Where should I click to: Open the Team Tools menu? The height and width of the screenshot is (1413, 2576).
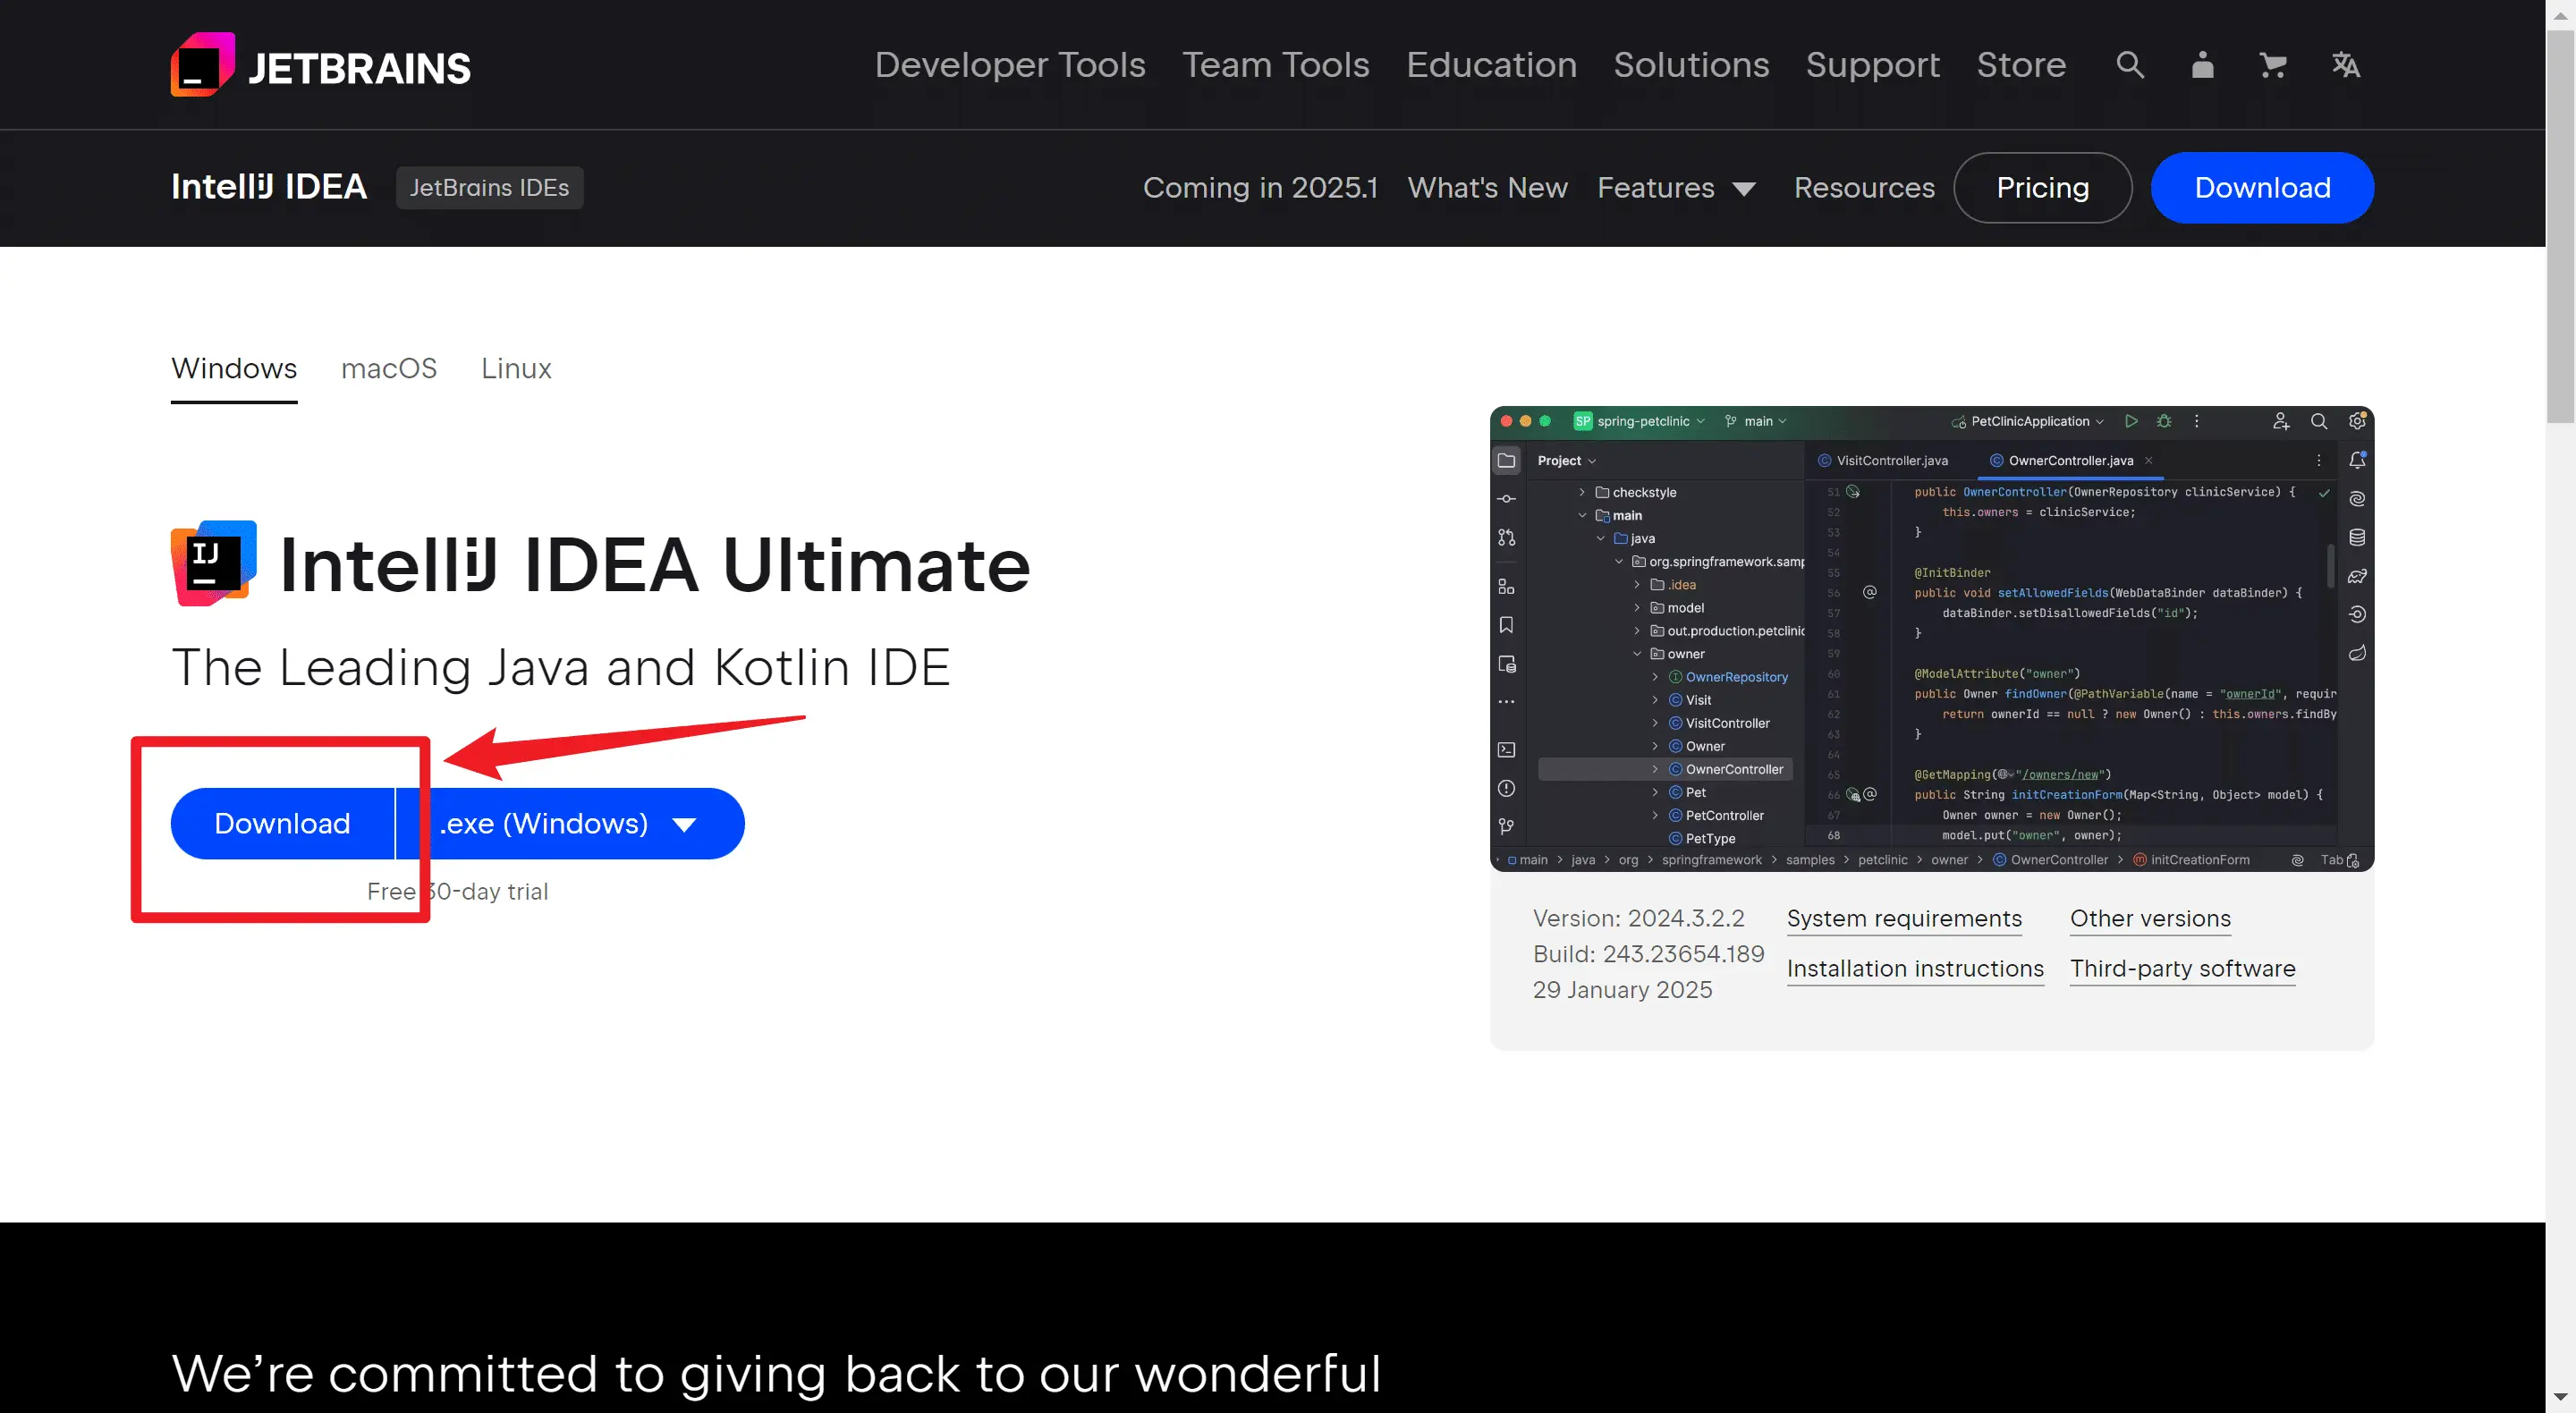[x=1275, y=65]
